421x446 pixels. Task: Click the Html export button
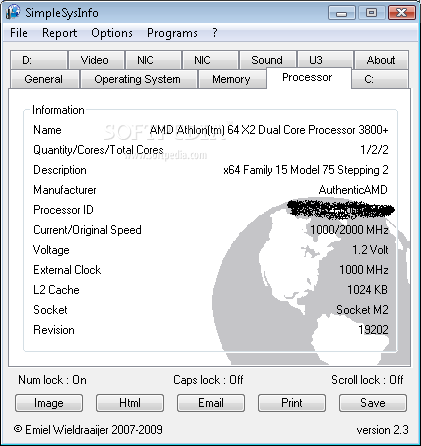tap(130, 403)
